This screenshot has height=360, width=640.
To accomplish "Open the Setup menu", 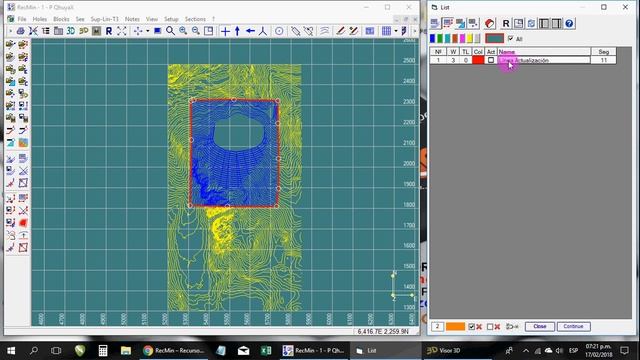I will coord(171,19).
